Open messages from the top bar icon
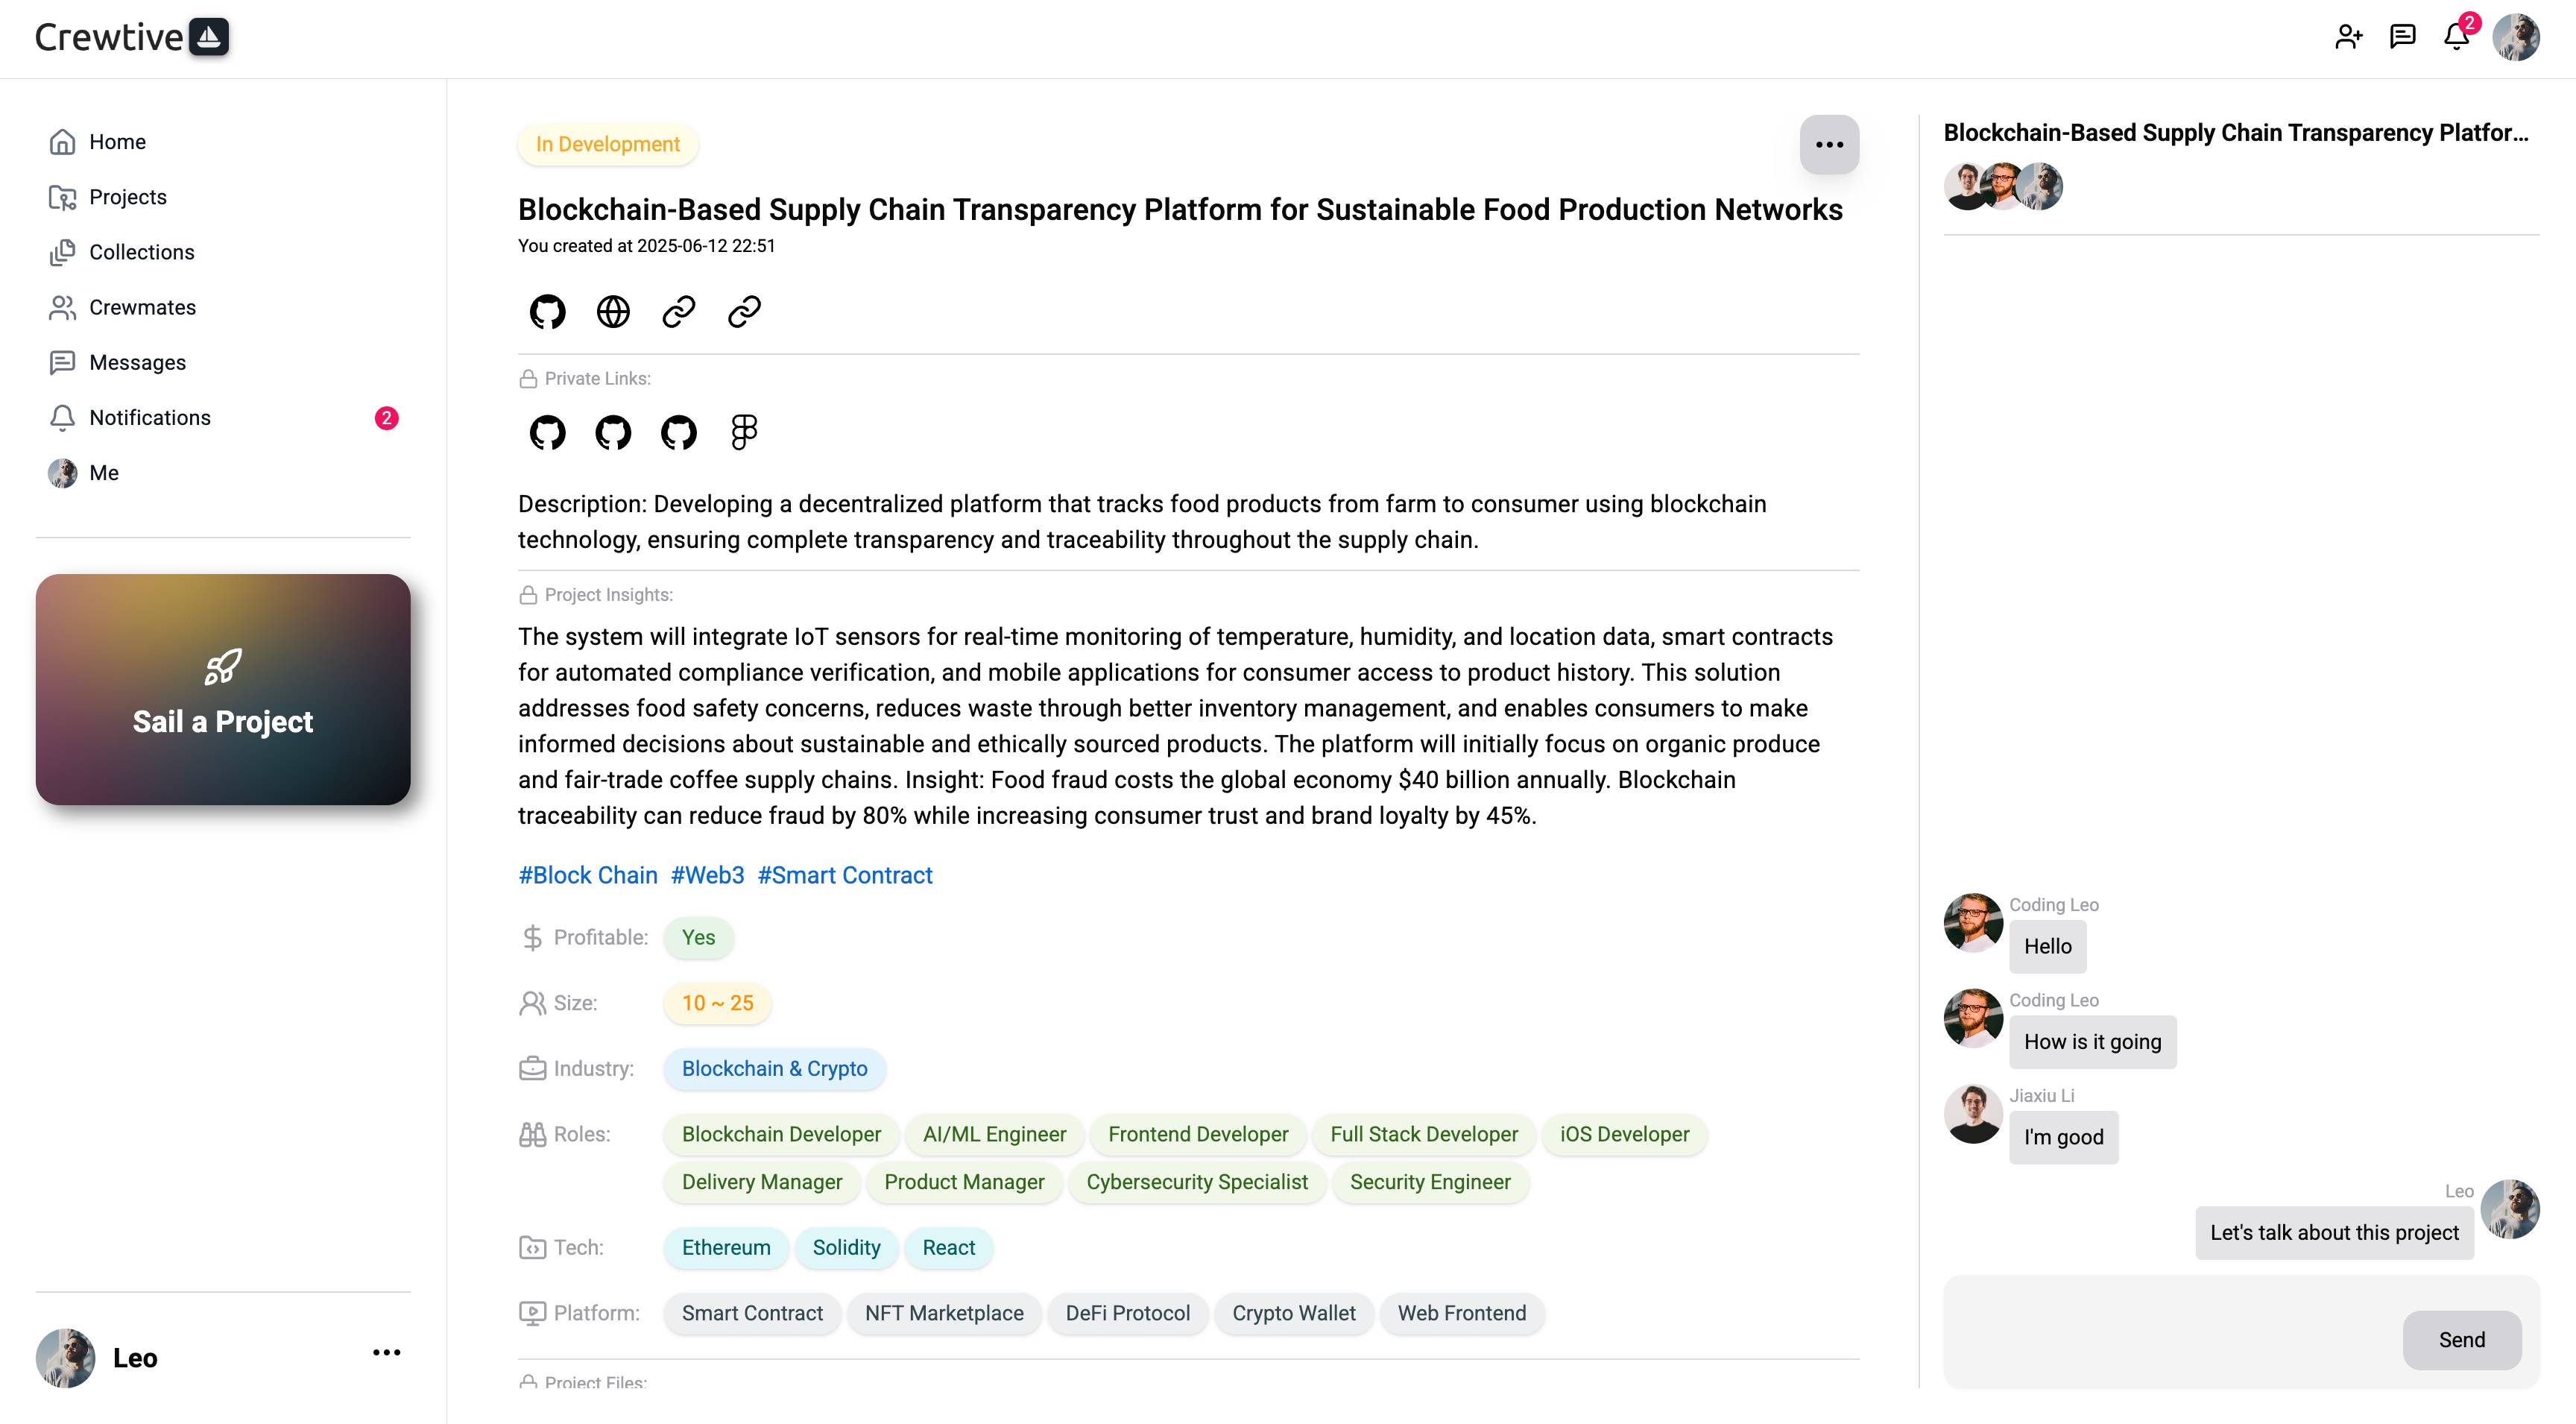The height and width of the screenshot is (1424, 2576). (x=2402, y=37)
